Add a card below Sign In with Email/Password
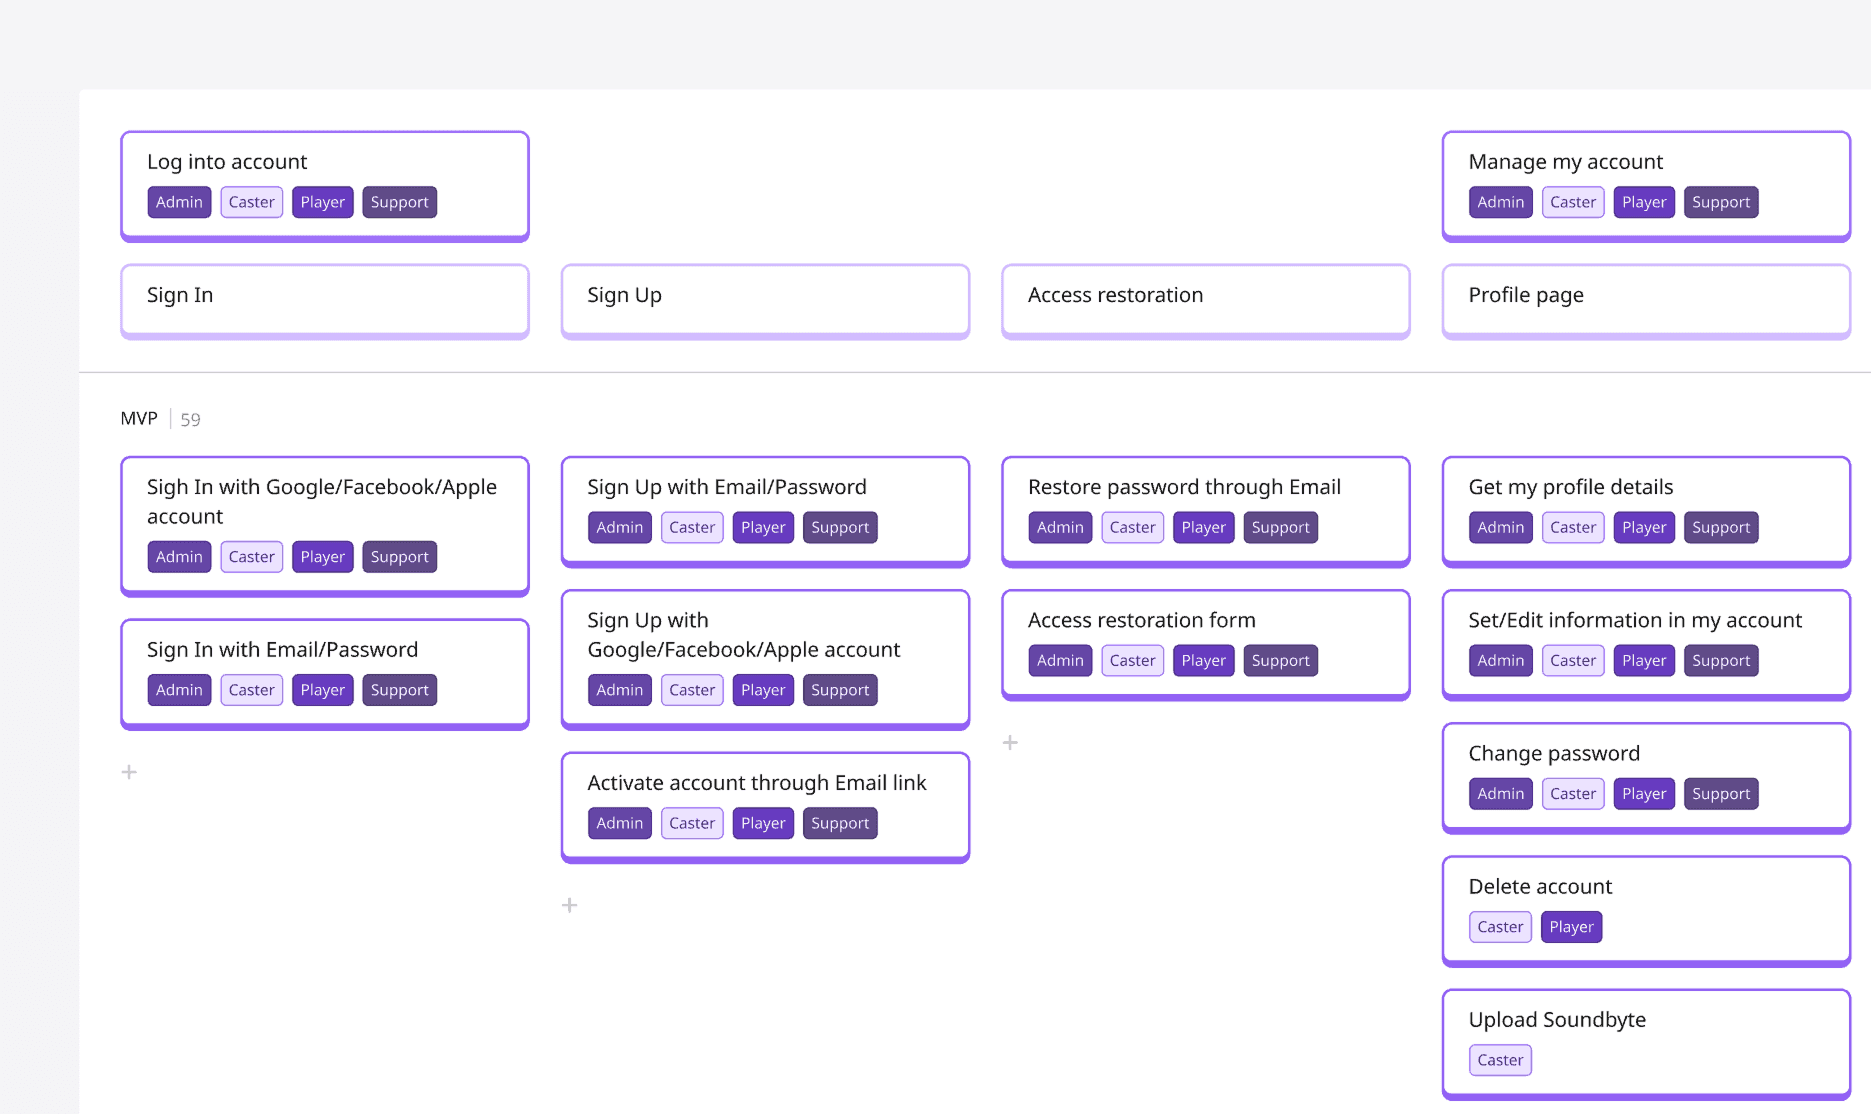1871x1114 pixels. [129, 772]
